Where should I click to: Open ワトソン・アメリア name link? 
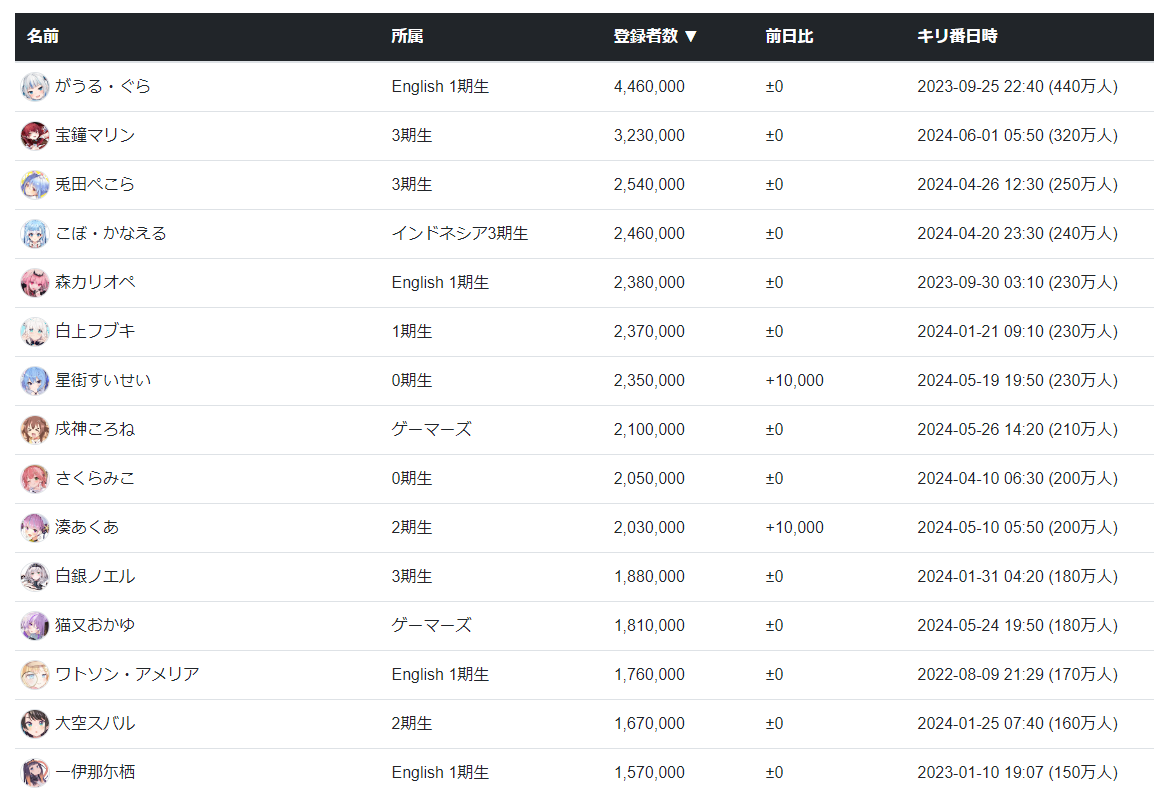pyautogui.click(x=127, y=674)
